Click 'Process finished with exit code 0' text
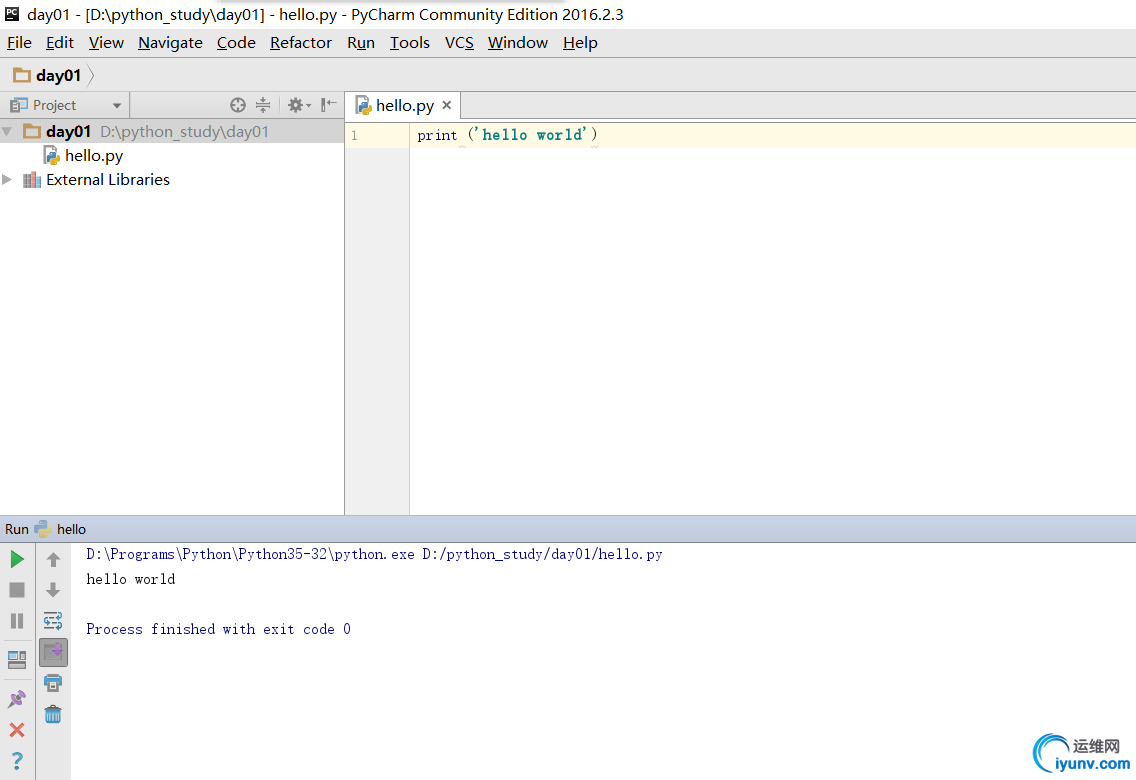This screenshot has width=1136, height=780. [218, 629]
